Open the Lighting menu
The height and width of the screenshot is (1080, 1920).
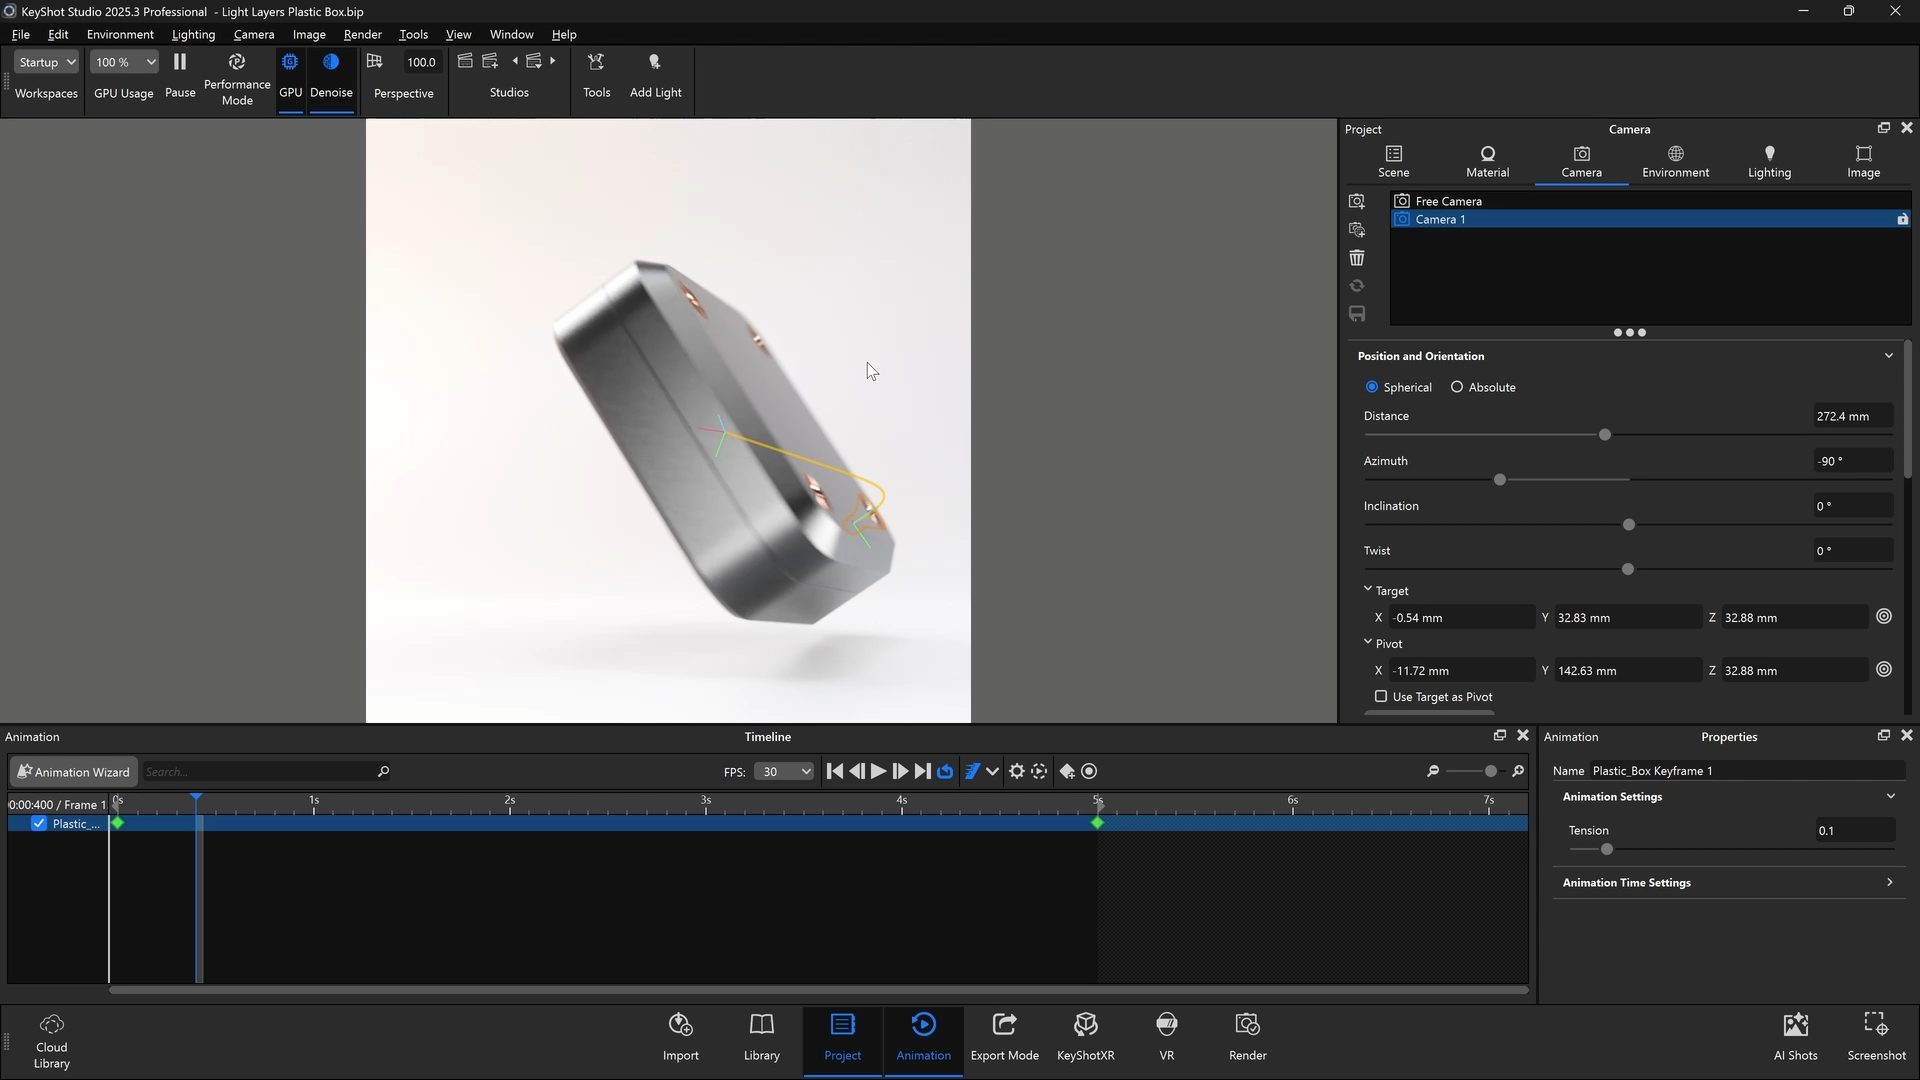tap(193, 34)
